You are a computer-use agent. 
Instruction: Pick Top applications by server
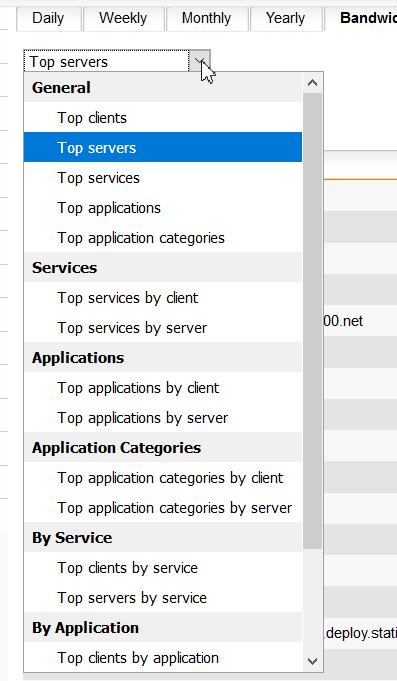point(163,417)
